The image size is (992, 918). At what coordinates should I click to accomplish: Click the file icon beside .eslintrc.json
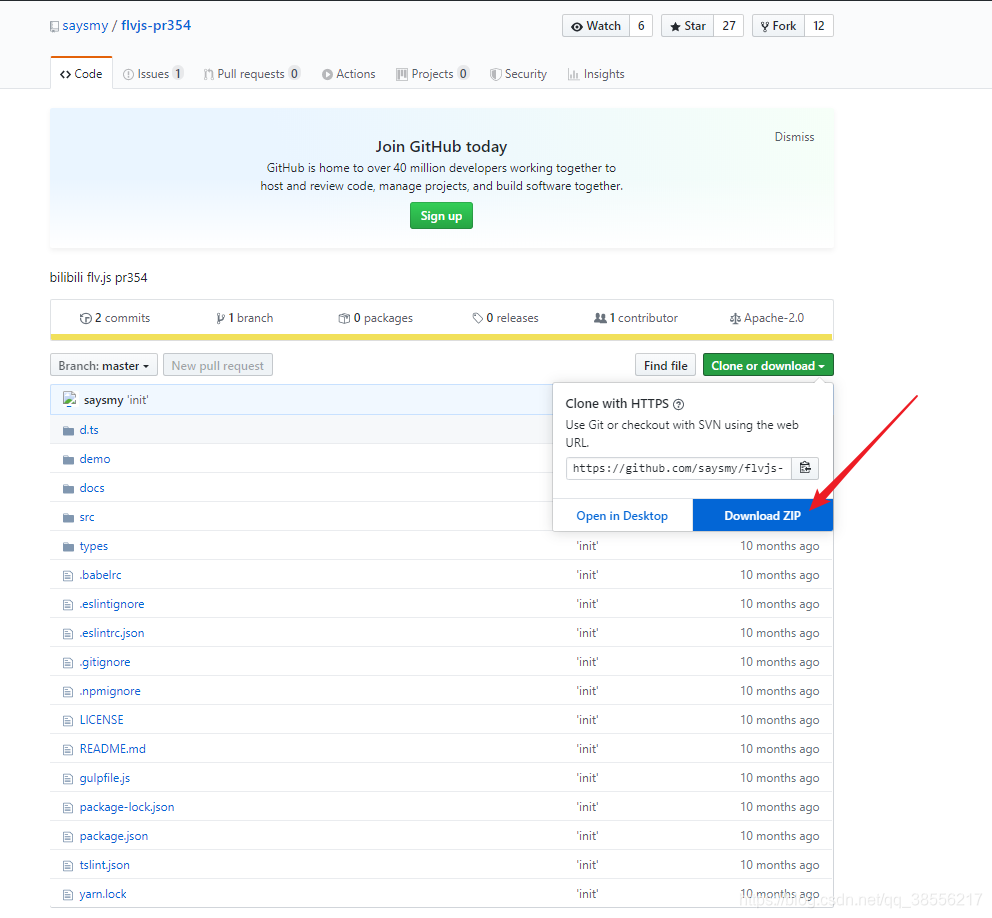tap(68, 634)
